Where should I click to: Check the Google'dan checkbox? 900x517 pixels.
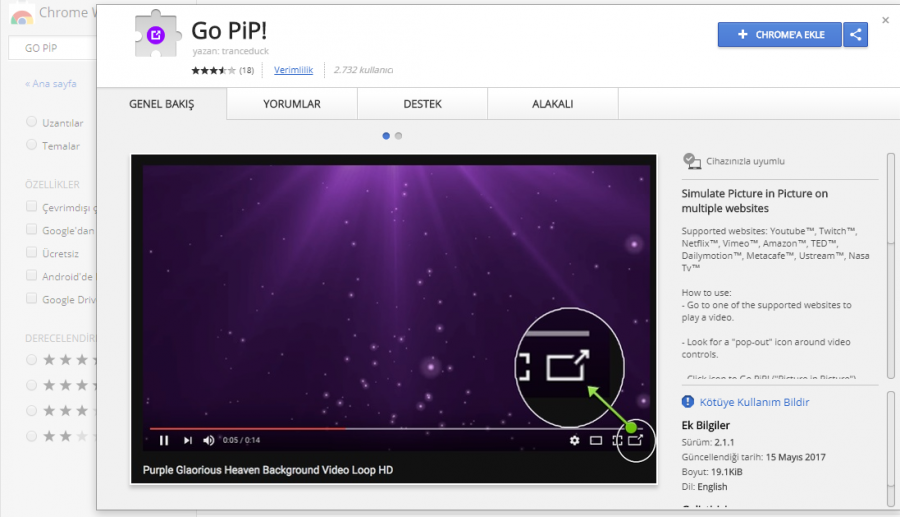32,230
